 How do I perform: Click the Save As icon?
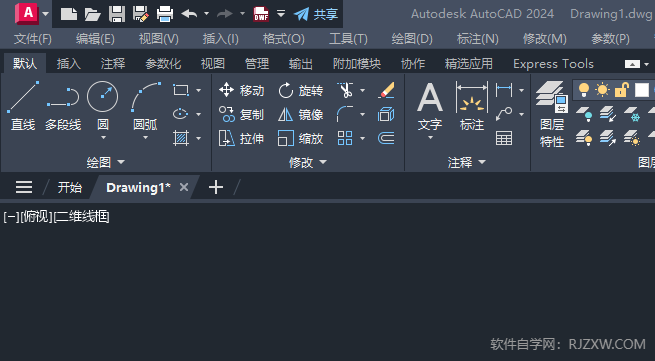(x=141, y=14)
